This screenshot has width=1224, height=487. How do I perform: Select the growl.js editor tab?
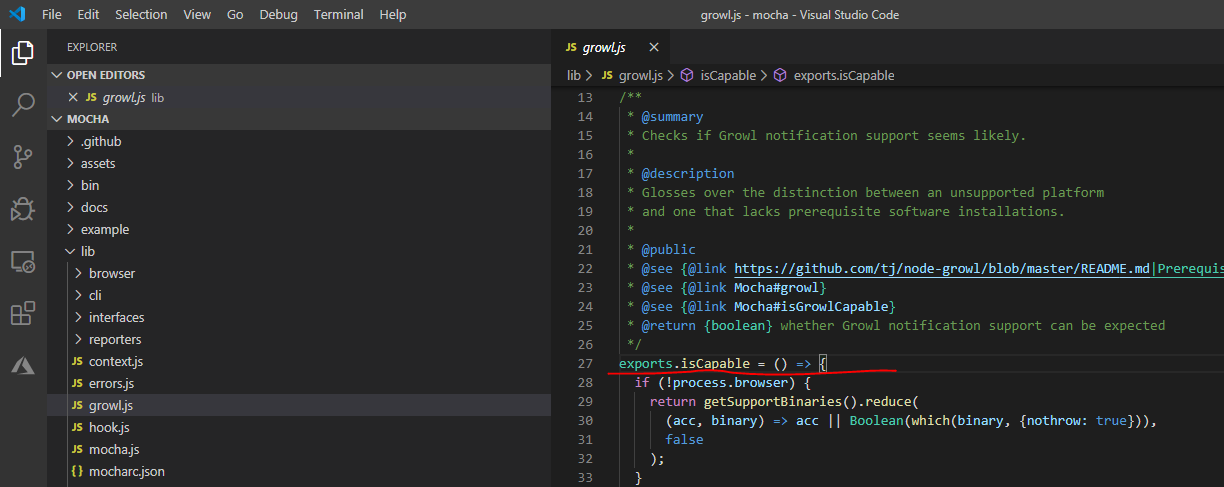[x=610, y=47]
